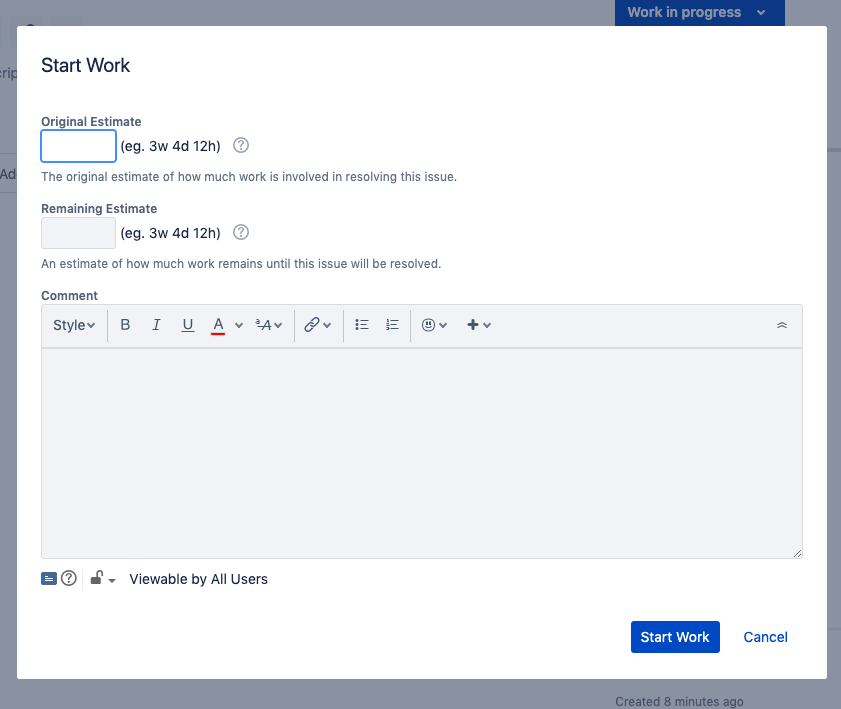Show help for Original Estimate format

pos(241,145)
